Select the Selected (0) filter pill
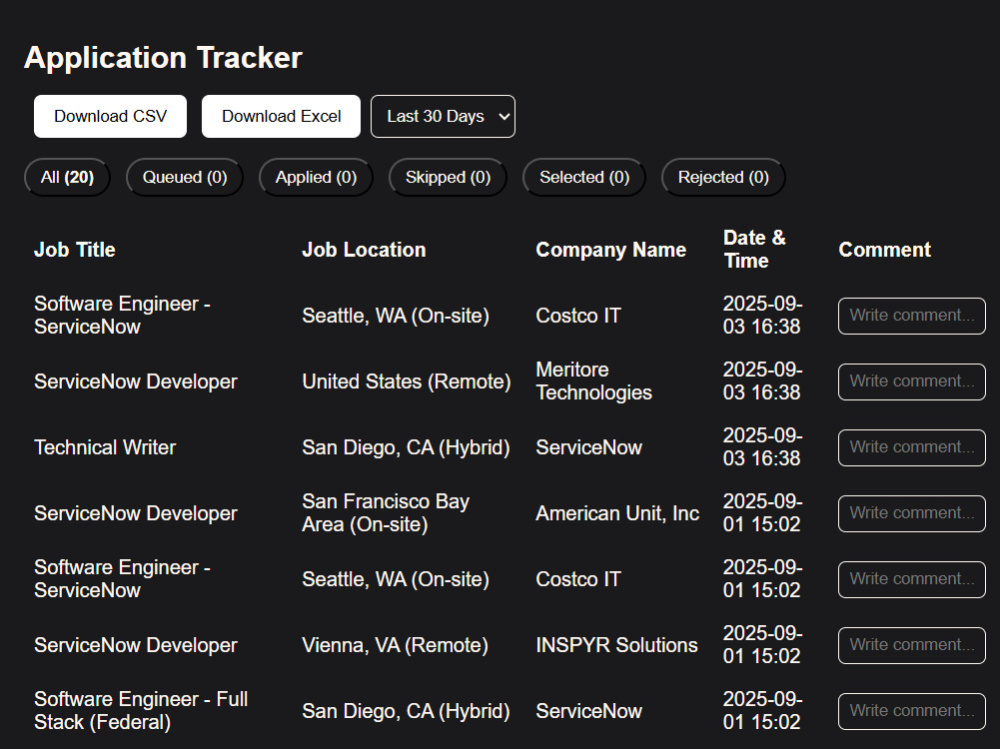This screenshot has height=749, width=1000. 584,177
